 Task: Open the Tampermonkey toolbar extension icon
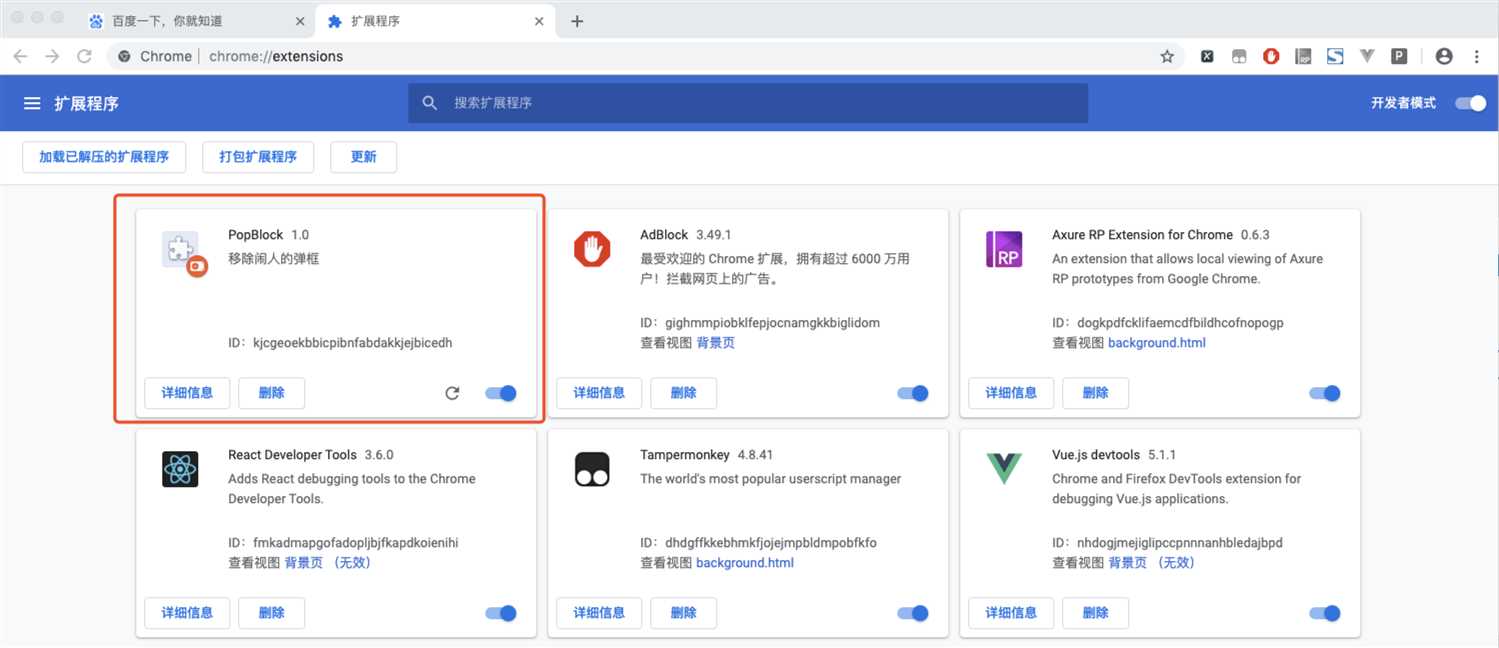click(x=1239, y=57)
